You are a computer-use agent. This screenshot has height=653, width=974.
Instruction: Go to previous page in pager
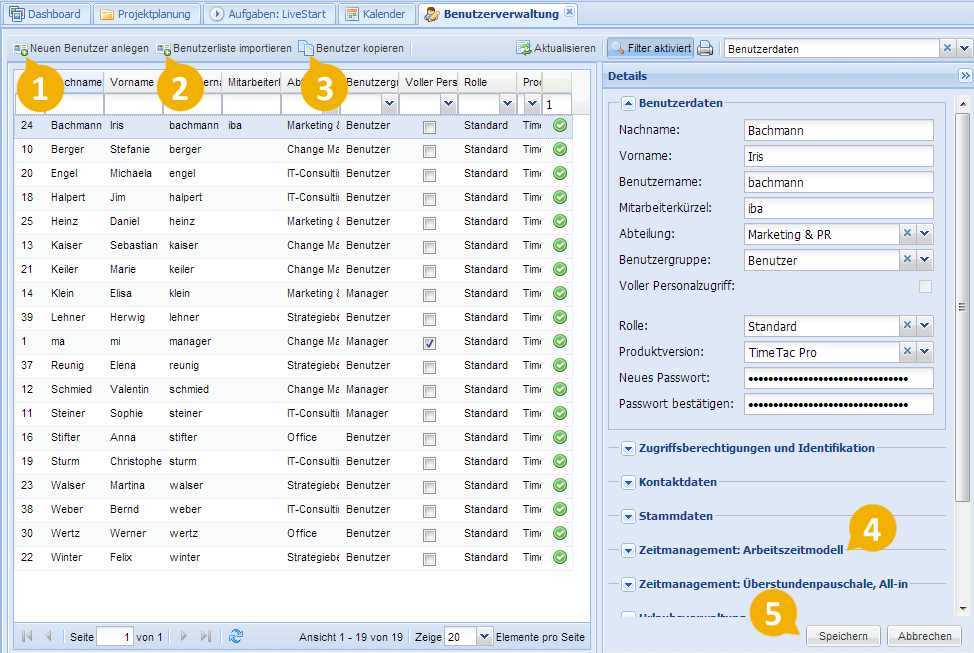[48, 636]
